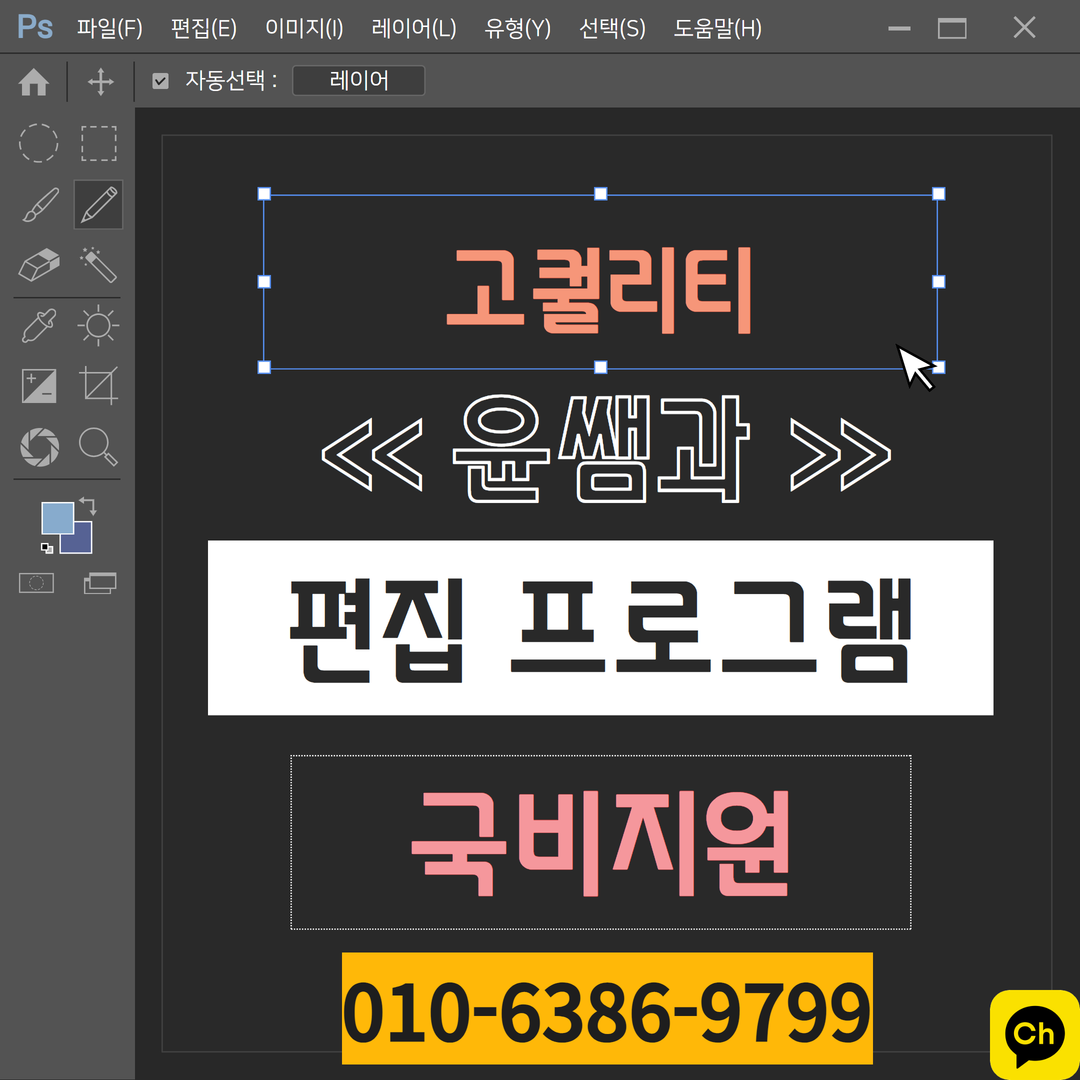The image size is (1080, 1080).
Task: Click the 고퀄리티 text layer
Action: point(599,291)
